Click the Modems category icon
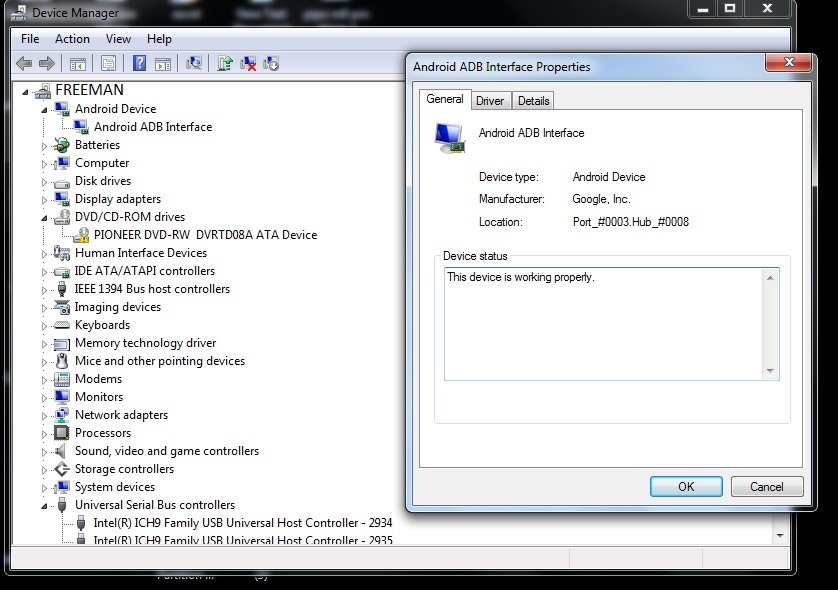The image size is (838, 590). point(62,379)
